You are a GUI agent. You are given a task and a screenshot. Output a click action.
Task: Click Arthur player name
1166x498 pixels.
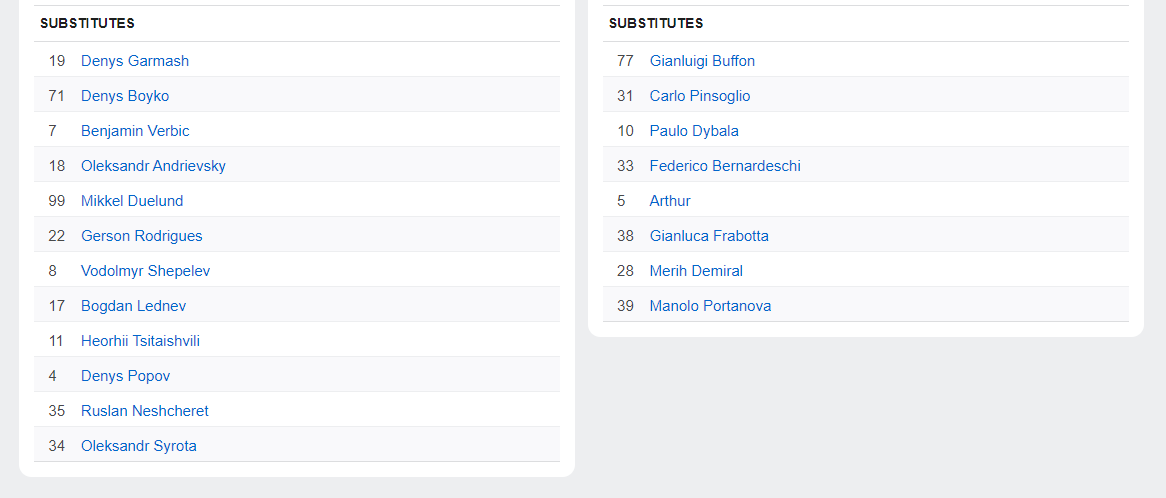point(670,201)
